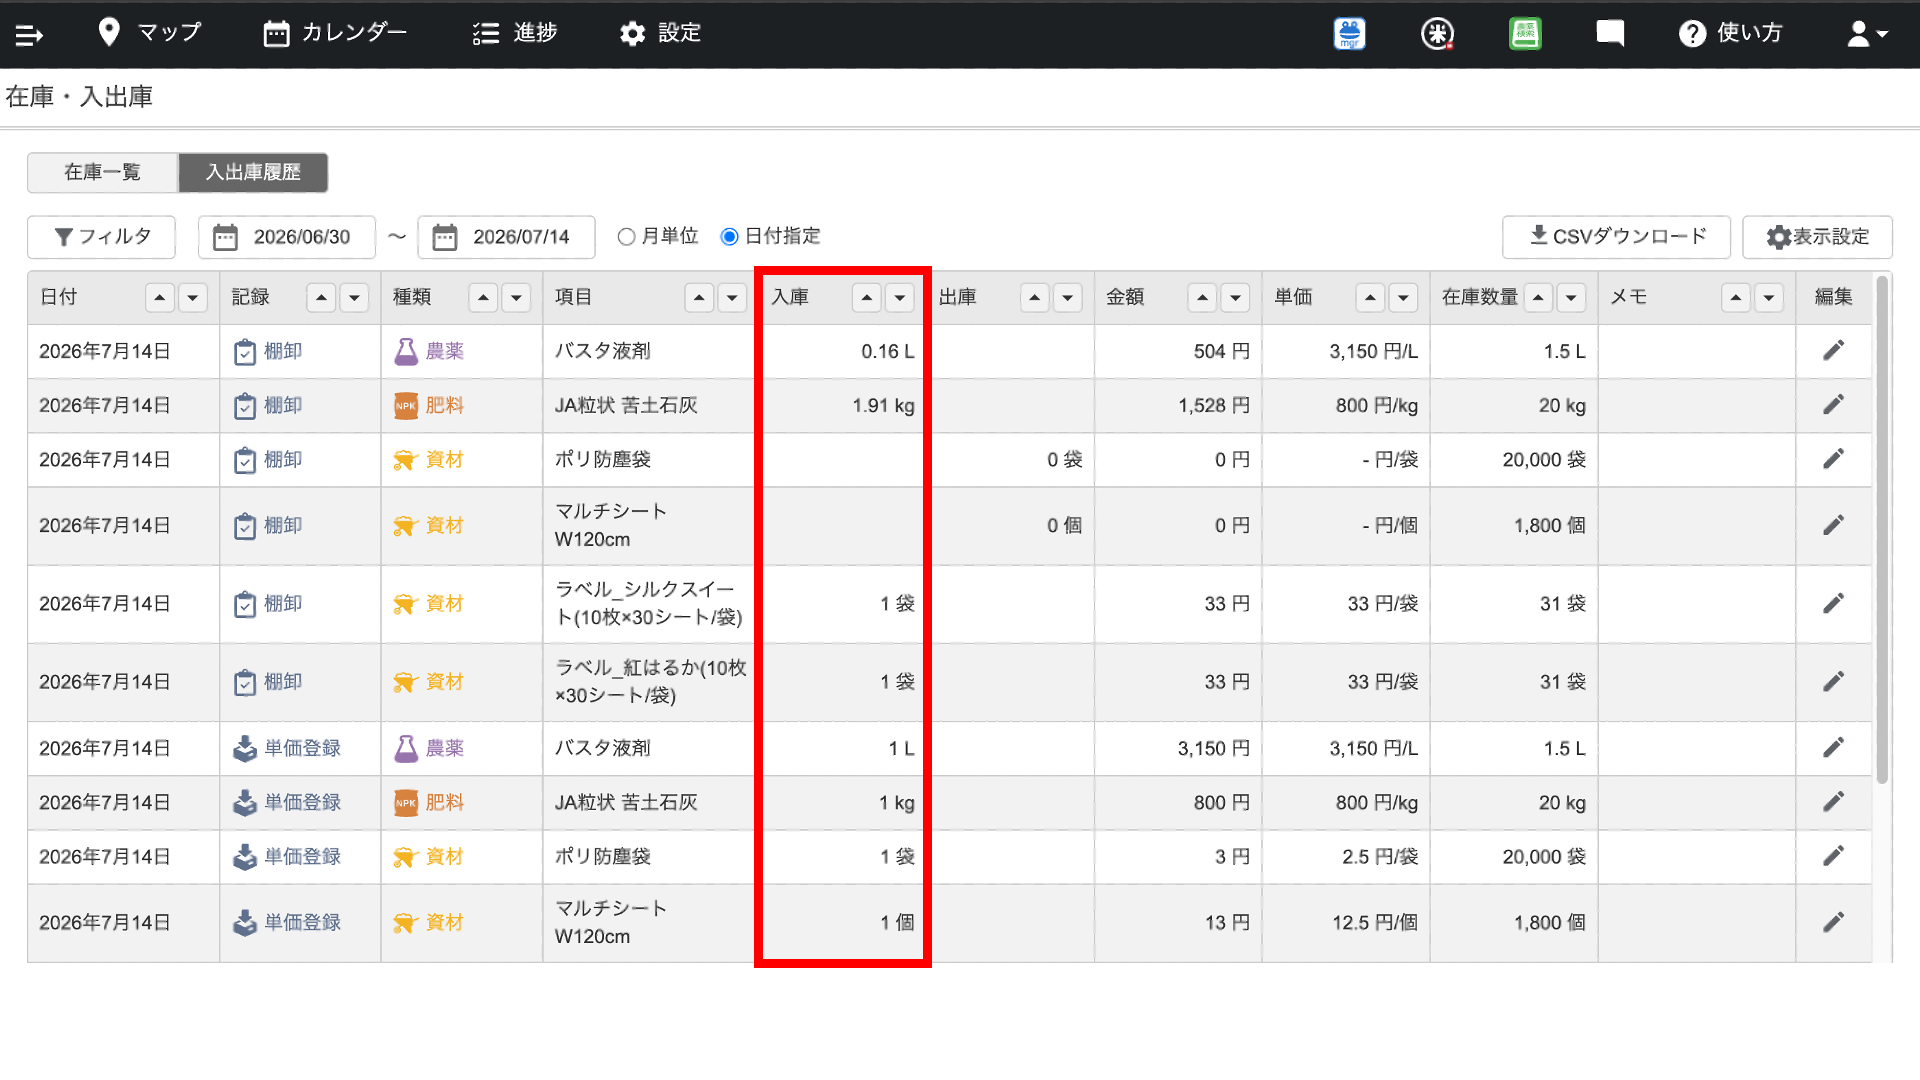The height and width of the screenshot is (1080, 1920).
Task: Open the green notebook icon
Action: tap(1525, 34)
